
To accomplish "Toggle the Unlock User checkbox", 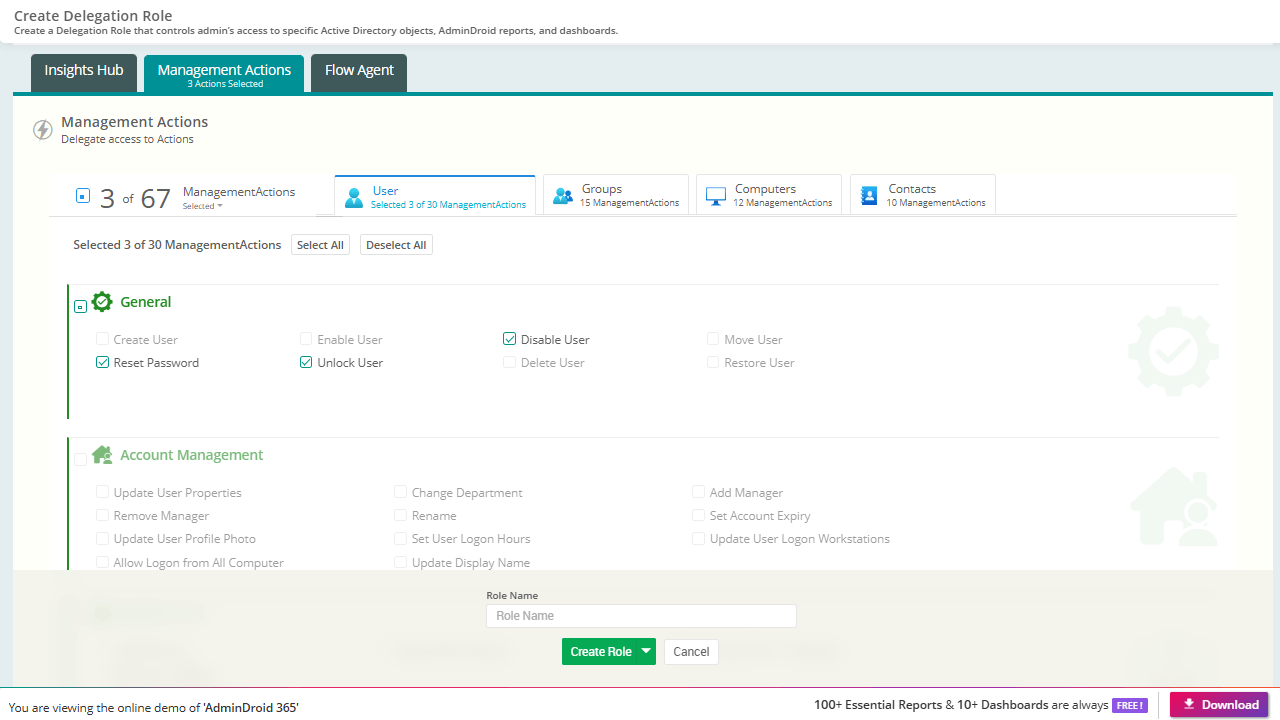I will [x=306, y=362].
